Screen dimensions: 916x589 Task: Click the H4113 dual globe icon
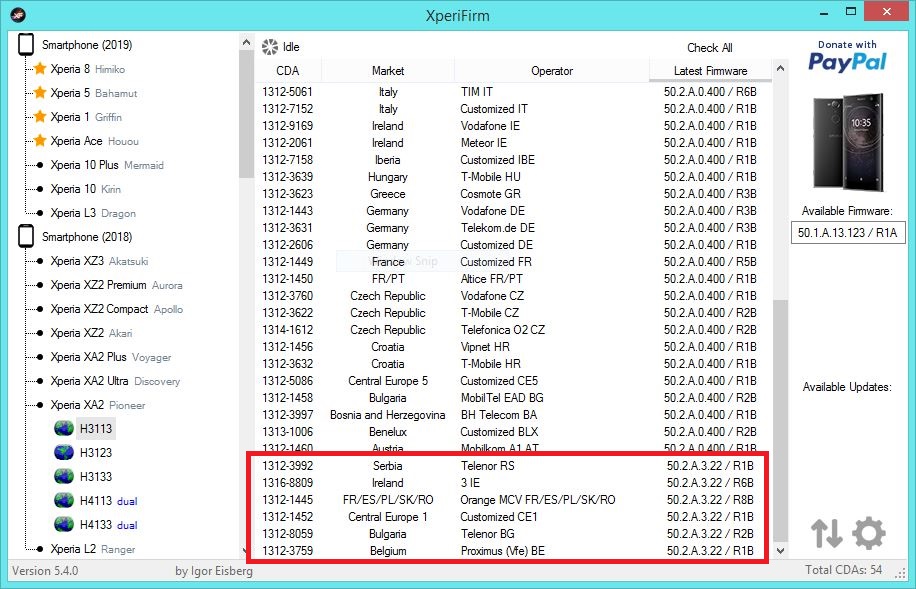pos(64,501)
